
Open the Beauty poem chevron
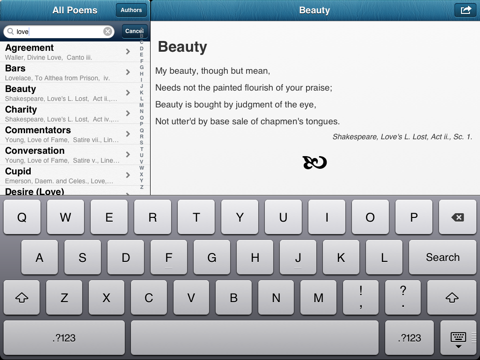128,93
